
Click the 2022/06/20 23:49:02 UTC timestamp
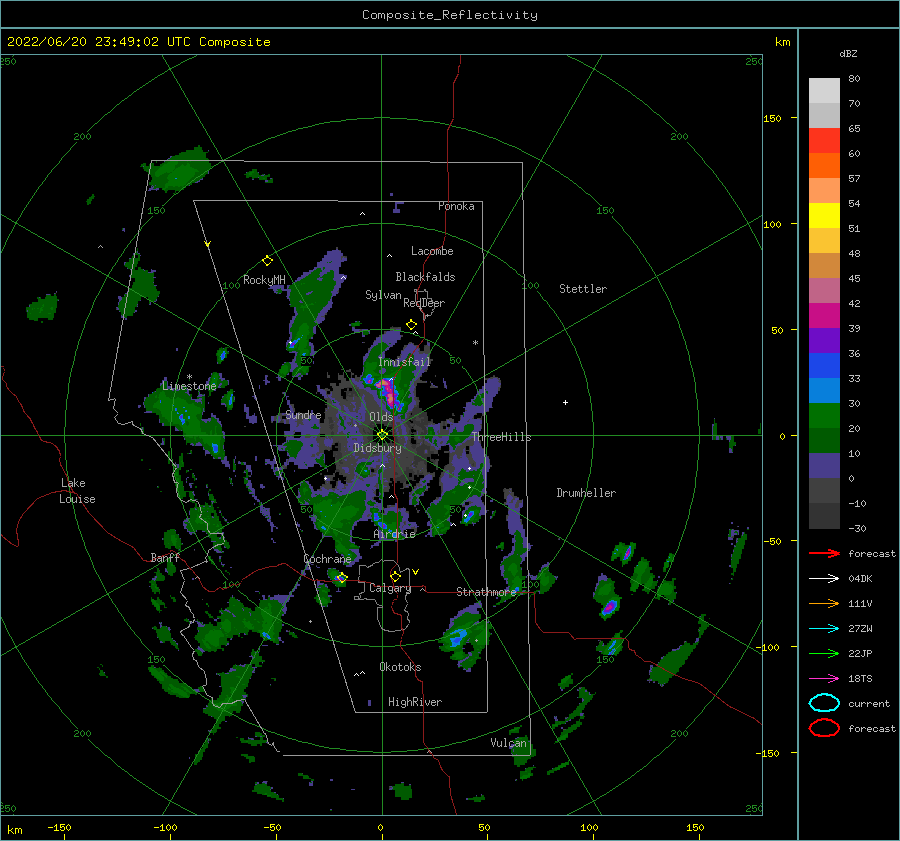[x=99, y=42]
